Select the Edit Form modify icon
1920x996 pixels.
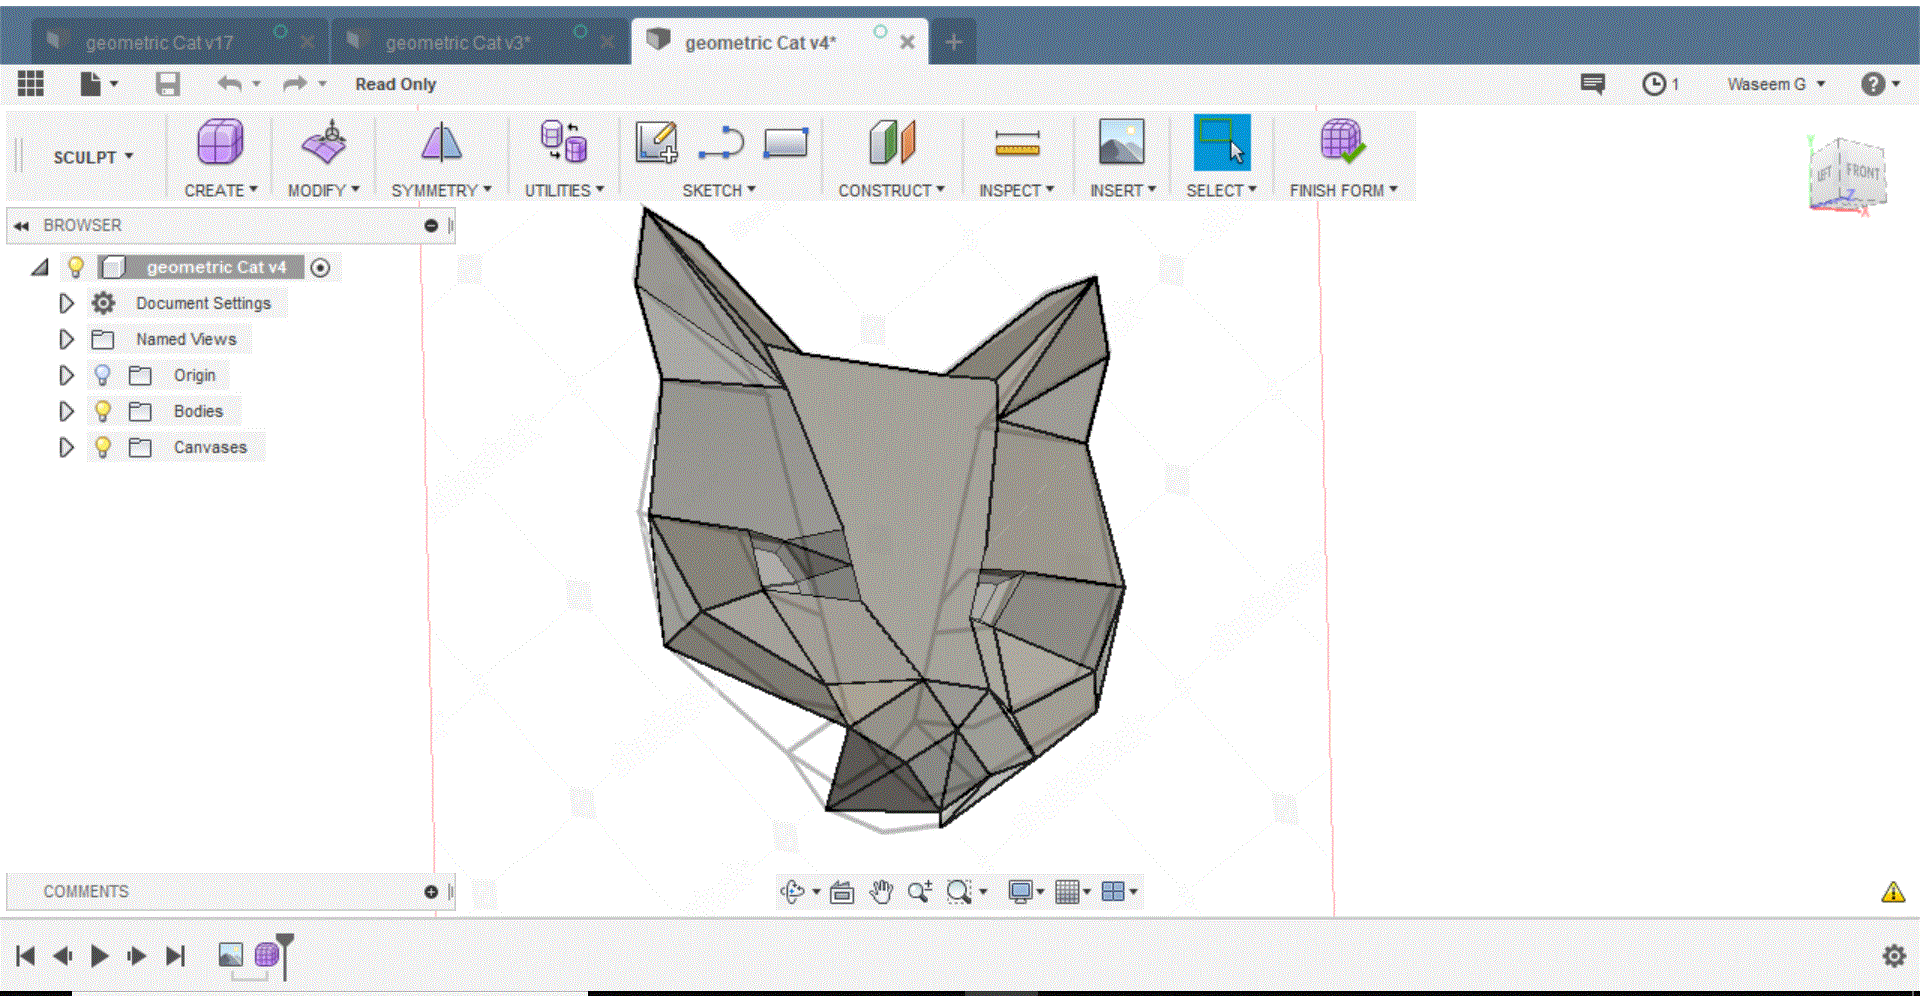coord(324,143)
